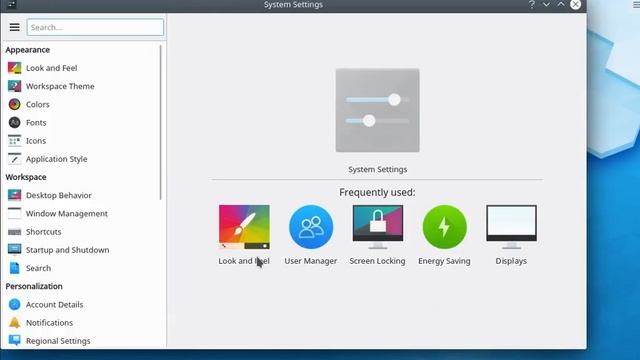The height and width of the screenshot is (360, 640).
Task: Open Screen Locking from Frequently used
Action: 378,227
